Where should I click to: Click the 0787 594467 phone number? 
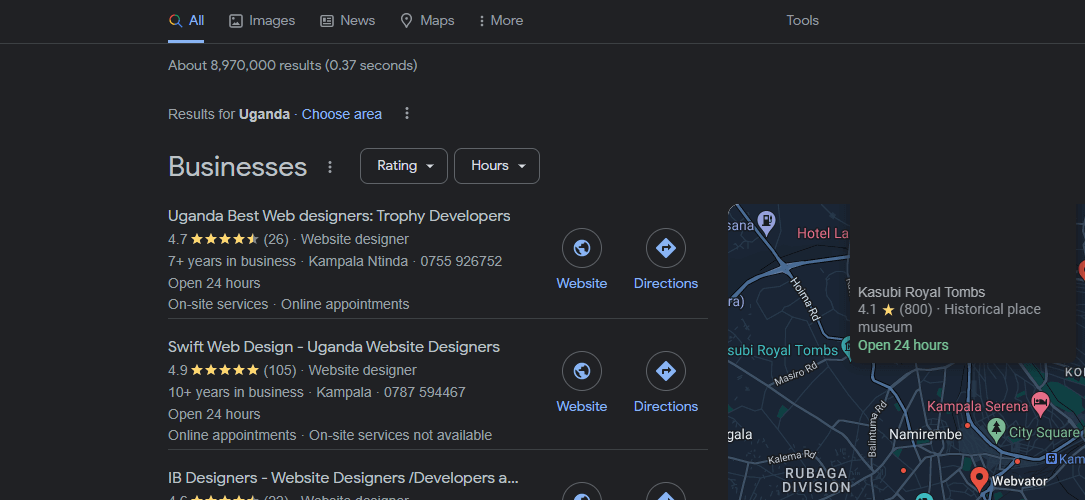pos(424,393)
